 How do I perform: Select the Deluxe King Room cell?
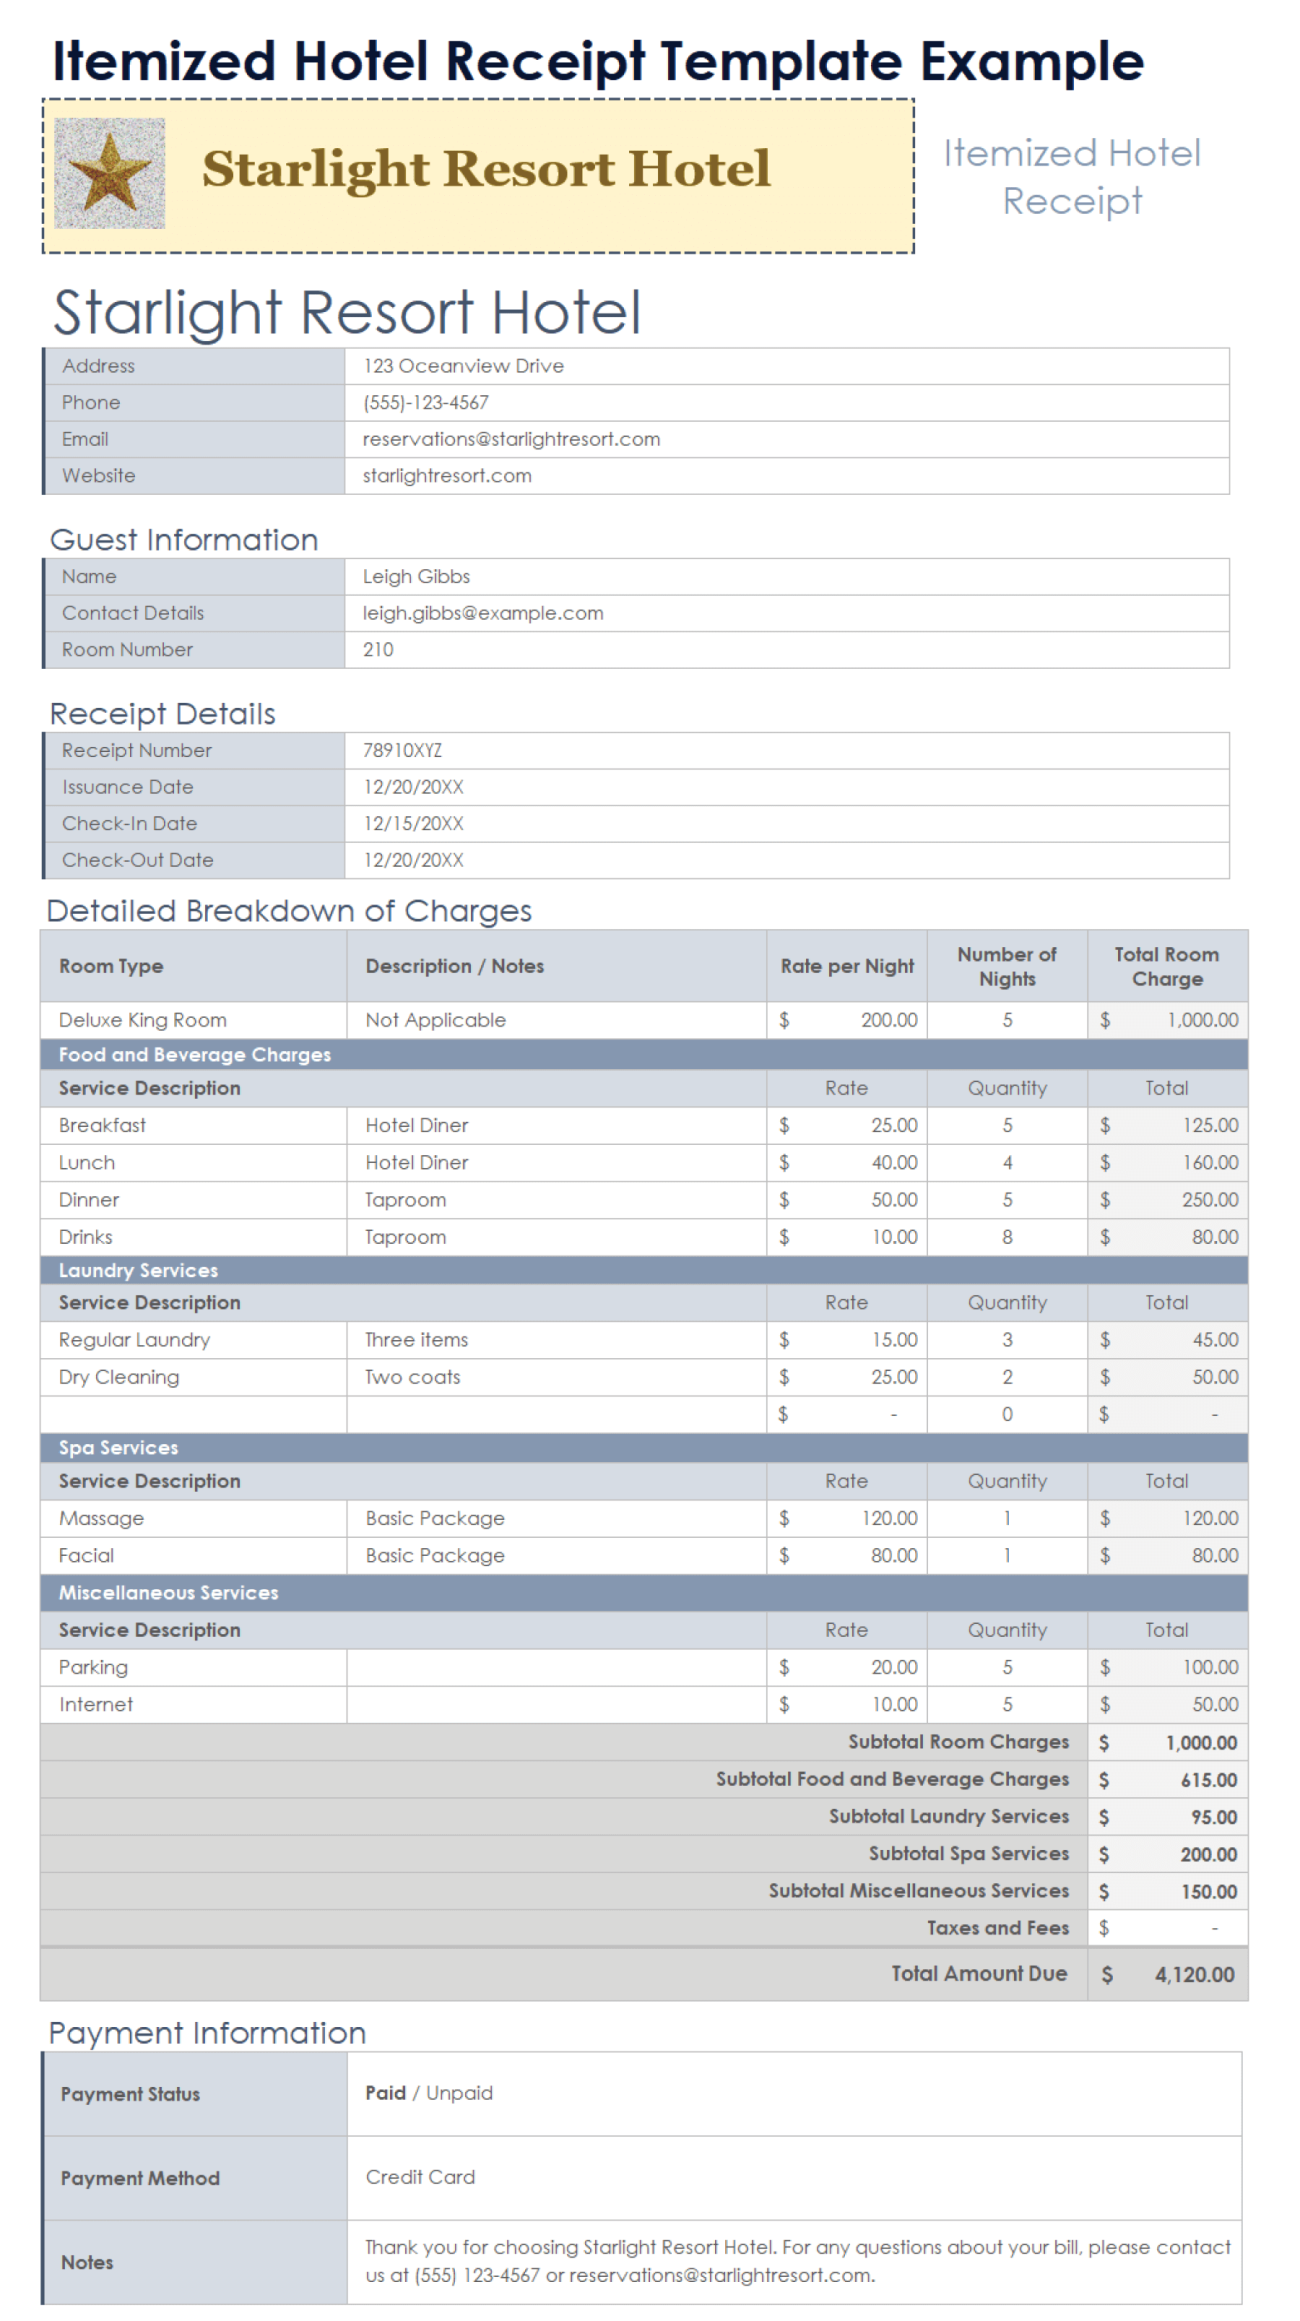pos(142,1020)
